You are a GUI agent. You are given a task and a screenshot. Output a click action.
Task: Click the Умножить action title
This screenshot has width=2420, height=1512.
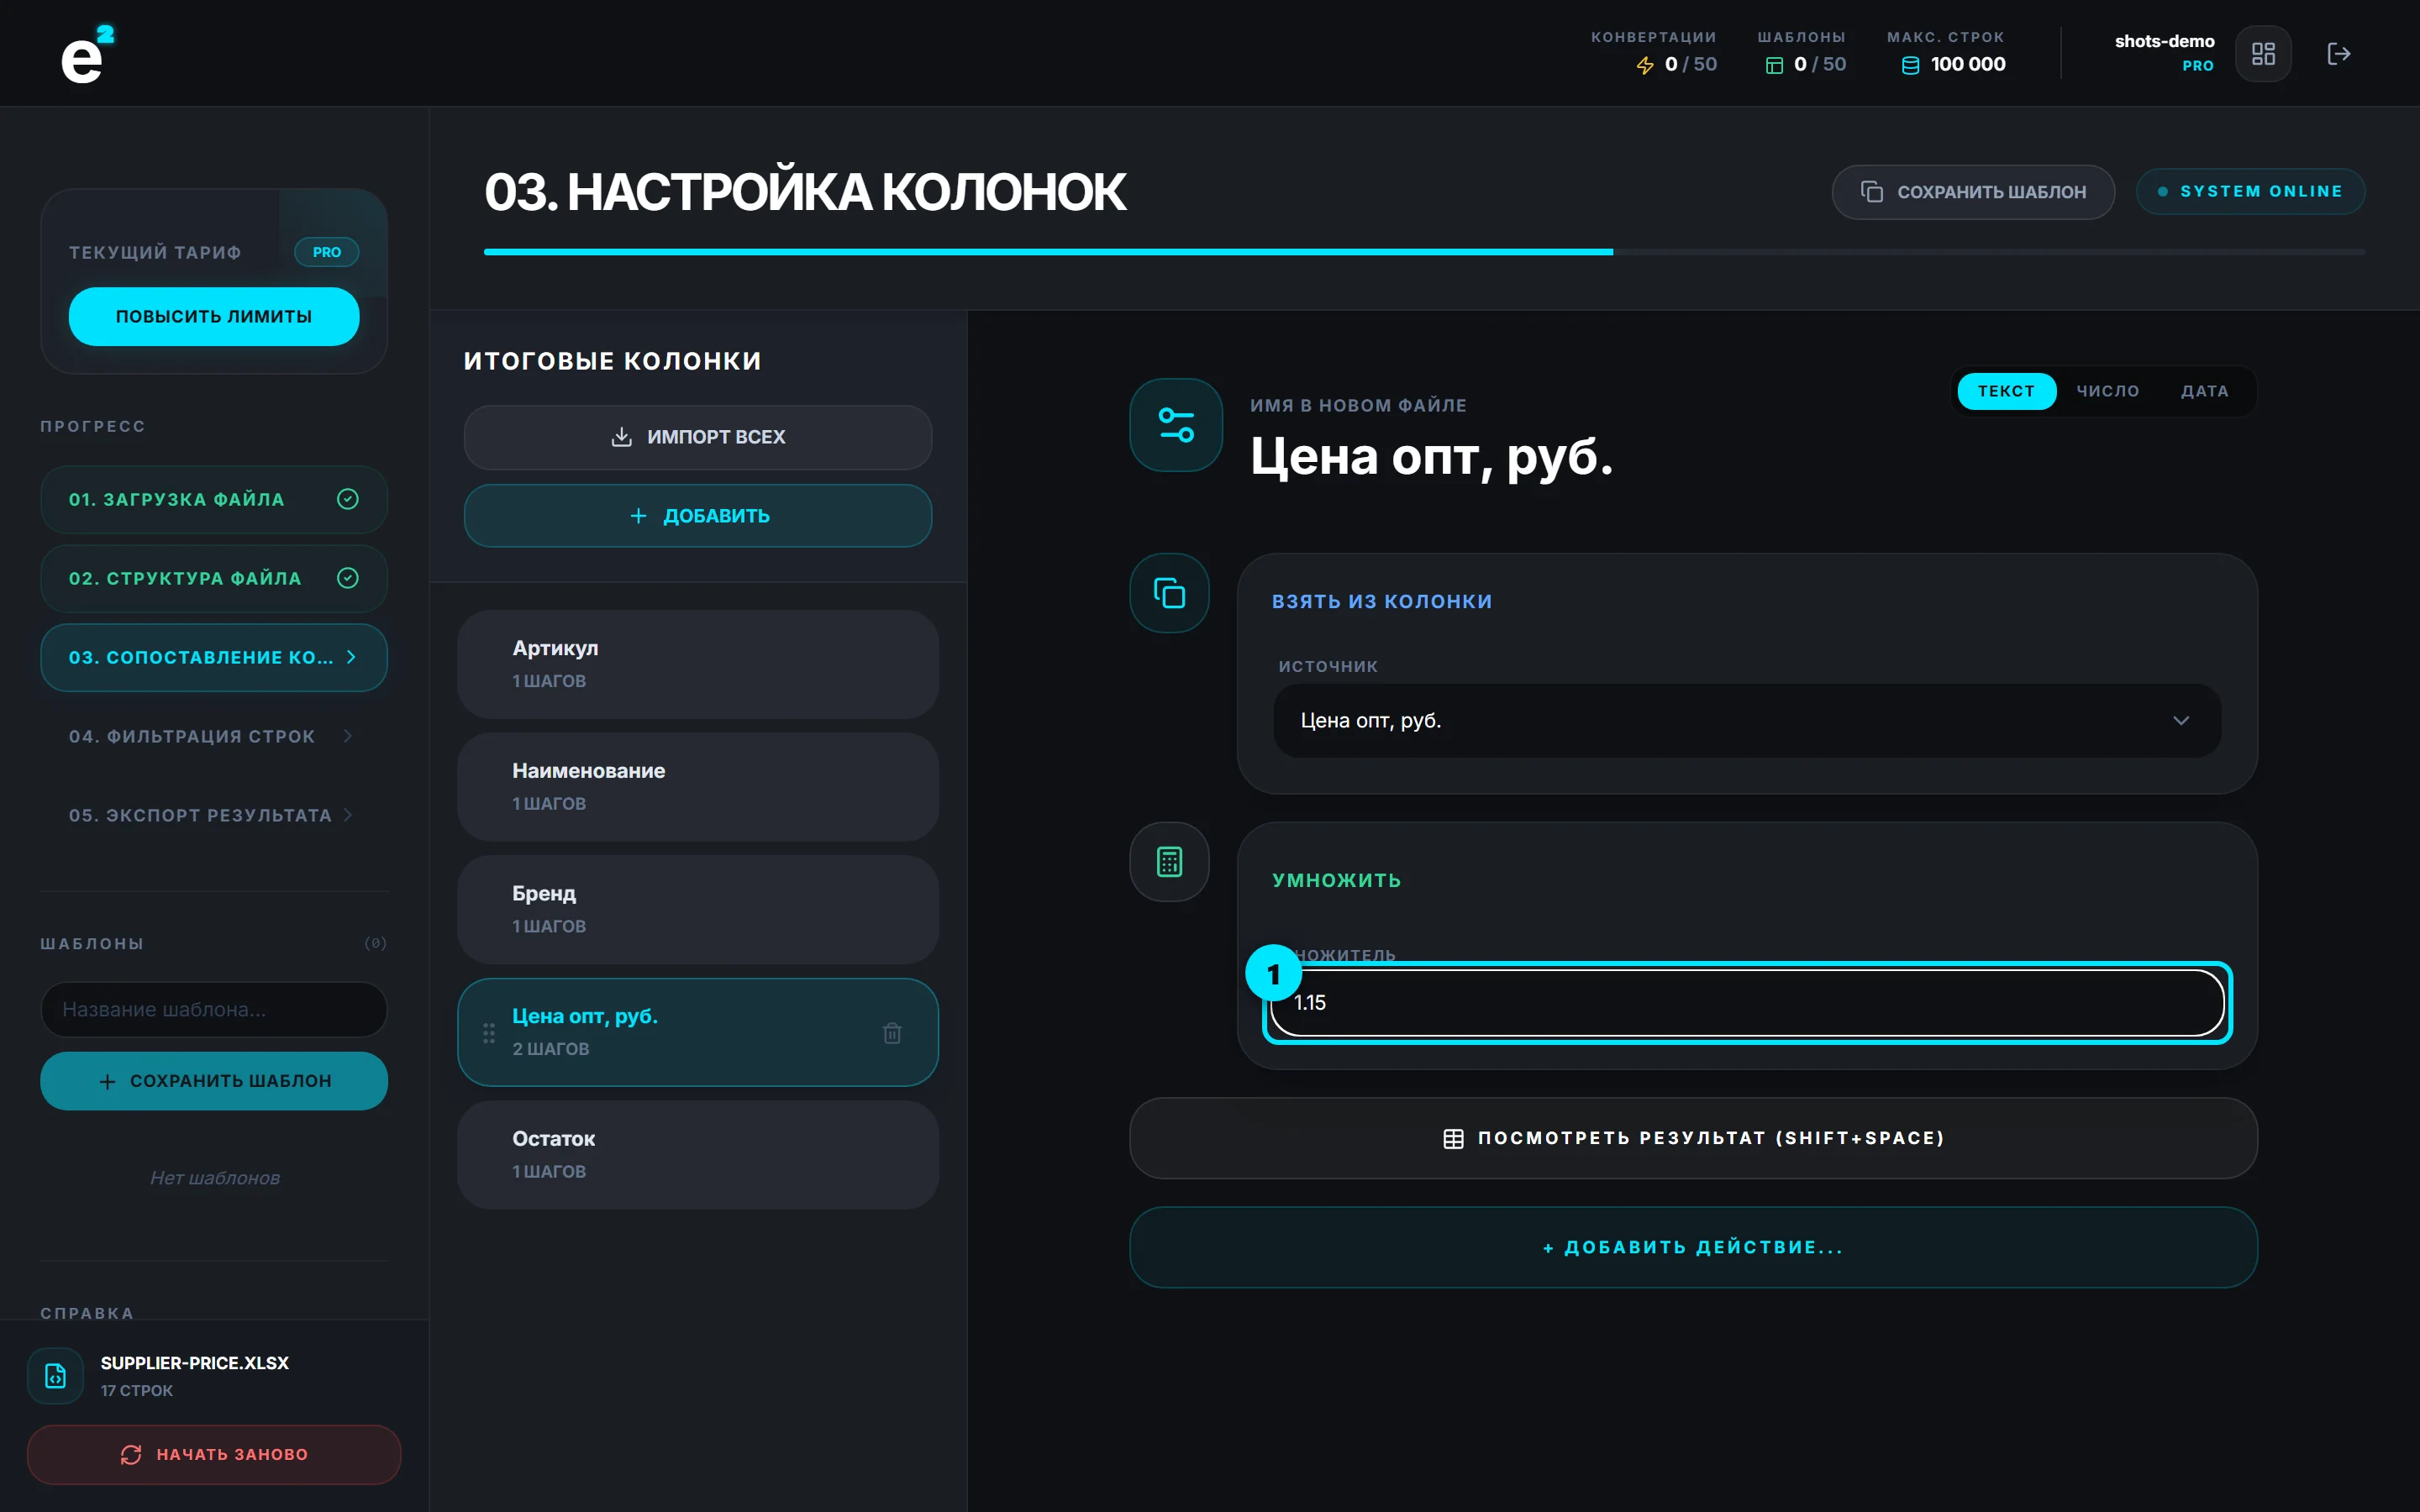pyautogui.click(x=1336, y=880)
